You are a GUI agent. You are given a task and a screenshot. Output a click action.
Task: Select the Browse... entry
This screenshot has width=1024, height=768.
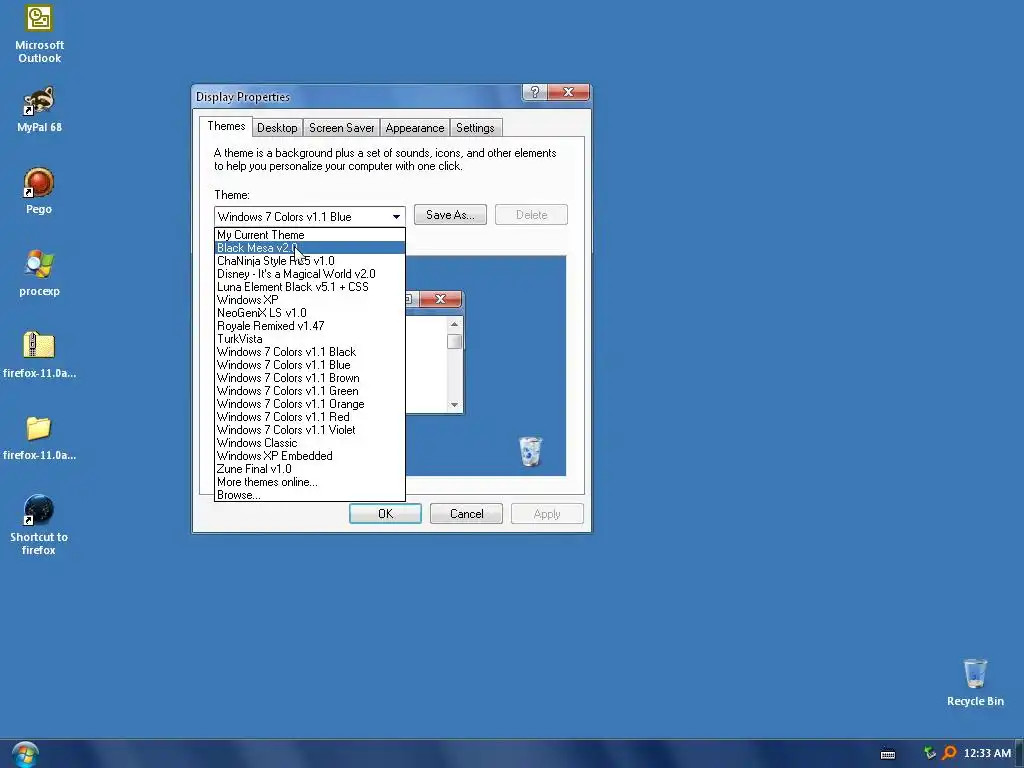(310, 495)
